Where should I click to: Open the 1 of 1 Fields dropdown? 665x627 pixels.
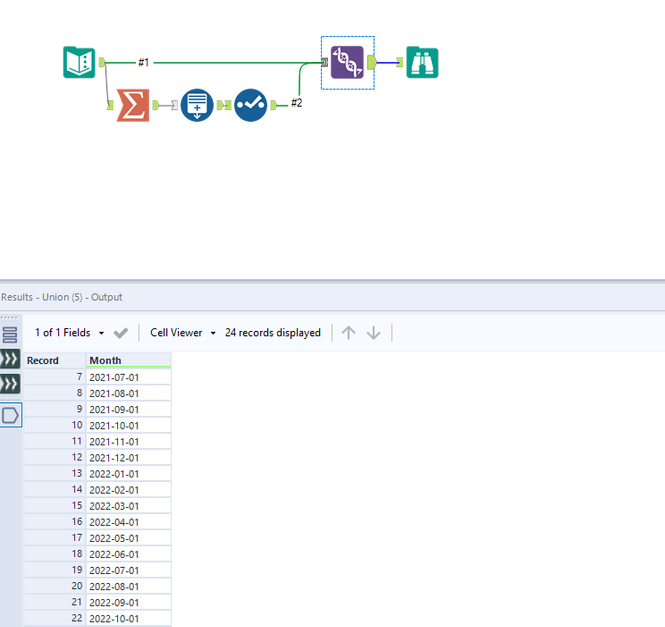tap(70, 333)
